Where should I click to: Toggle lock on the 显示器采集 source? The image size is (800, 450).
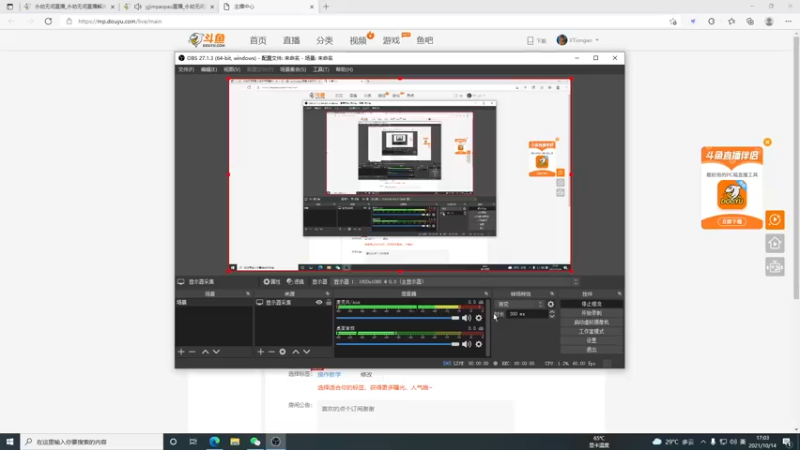point(328,303)
